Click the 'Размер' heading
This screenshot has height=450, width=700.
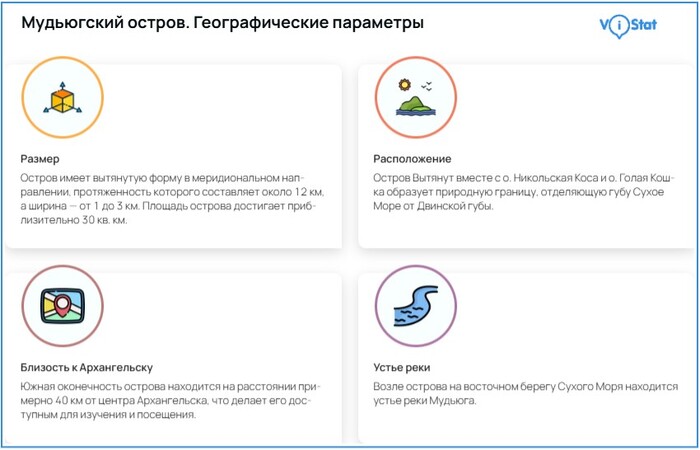pyautogui.click(x=40, y=159)
